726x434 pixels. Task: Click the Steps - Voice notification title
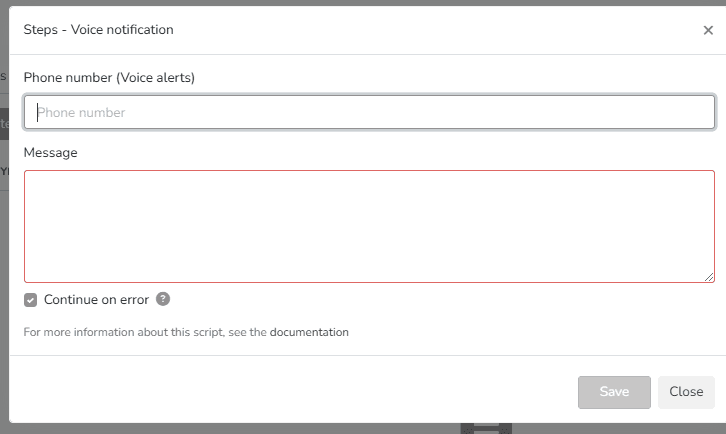point(98,30)
